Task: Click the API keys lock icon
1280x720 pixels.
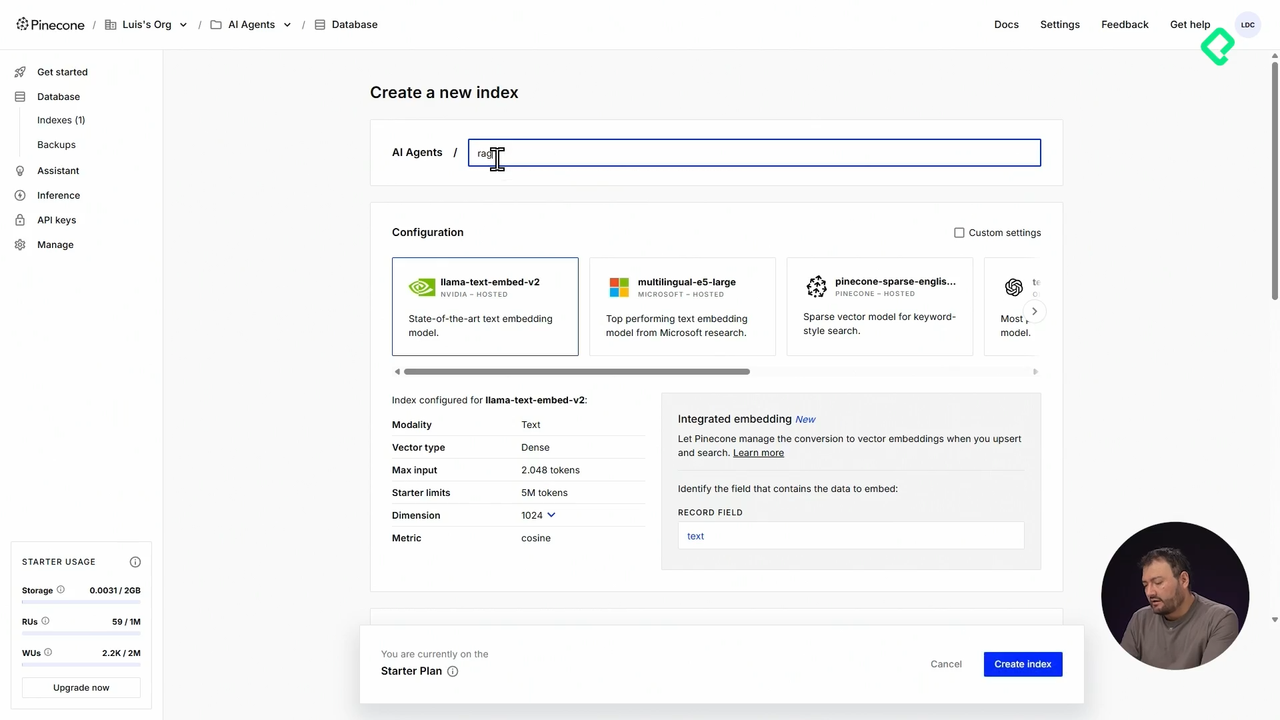Action: (20, 220)
